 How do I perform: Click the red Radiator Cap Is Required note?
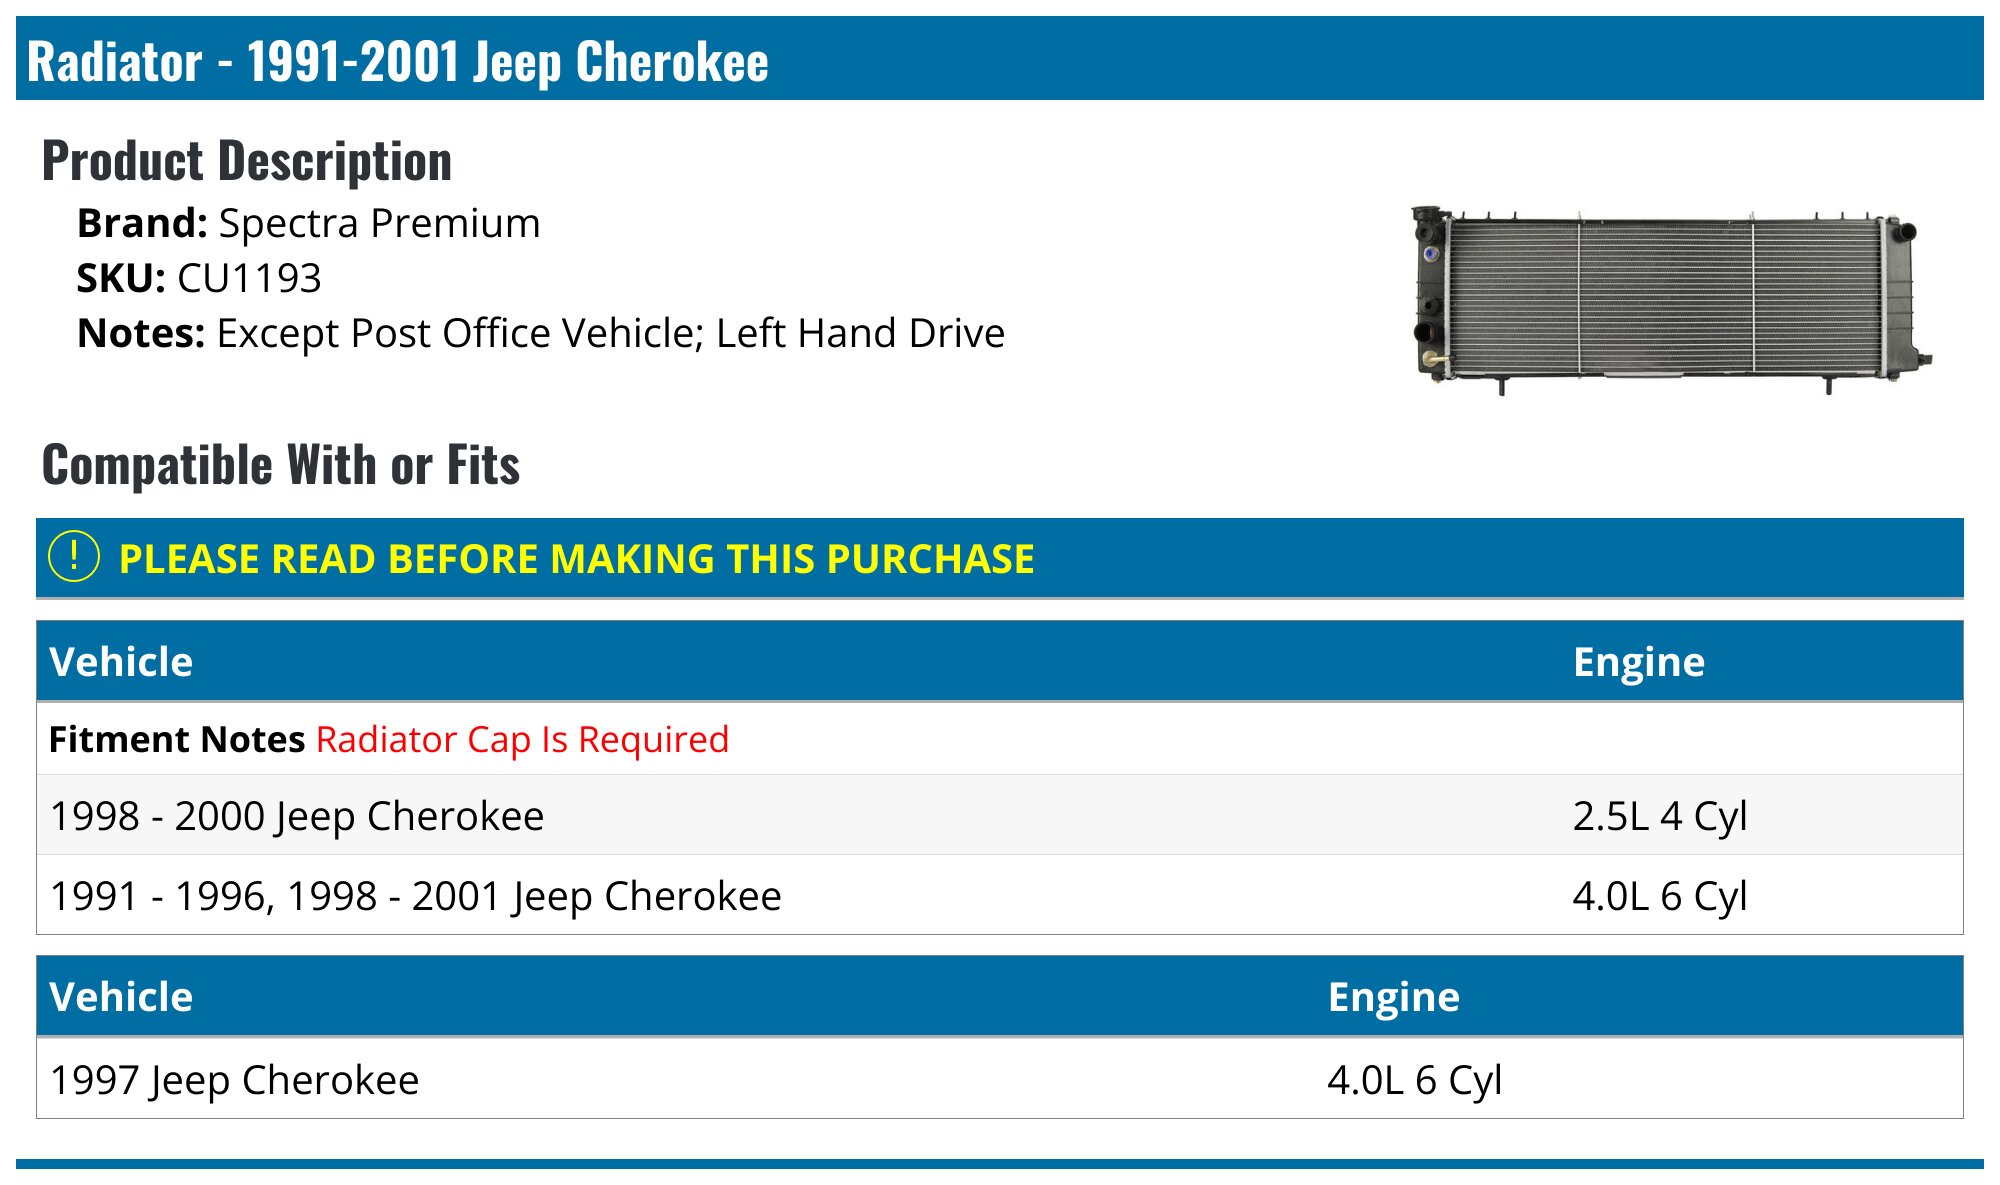[522, 739]
